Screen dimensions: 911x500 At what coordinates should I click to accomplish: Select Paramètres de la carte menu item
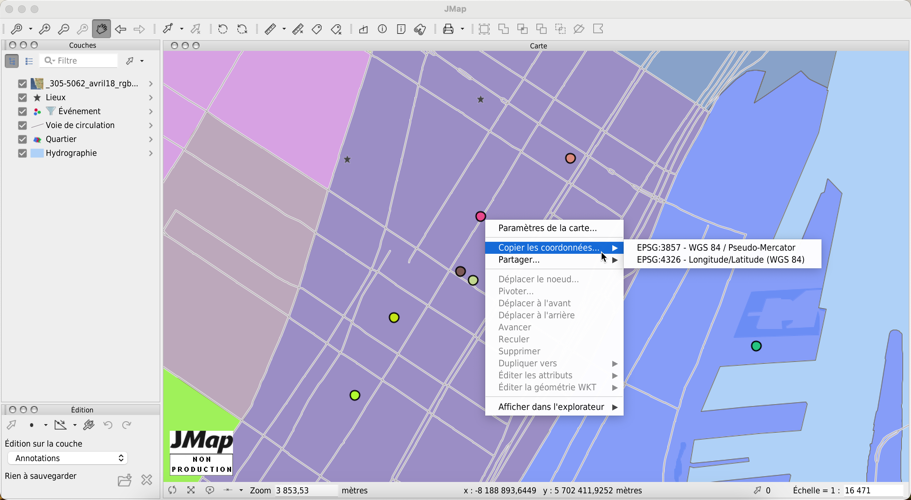click(x=547, y=228)
